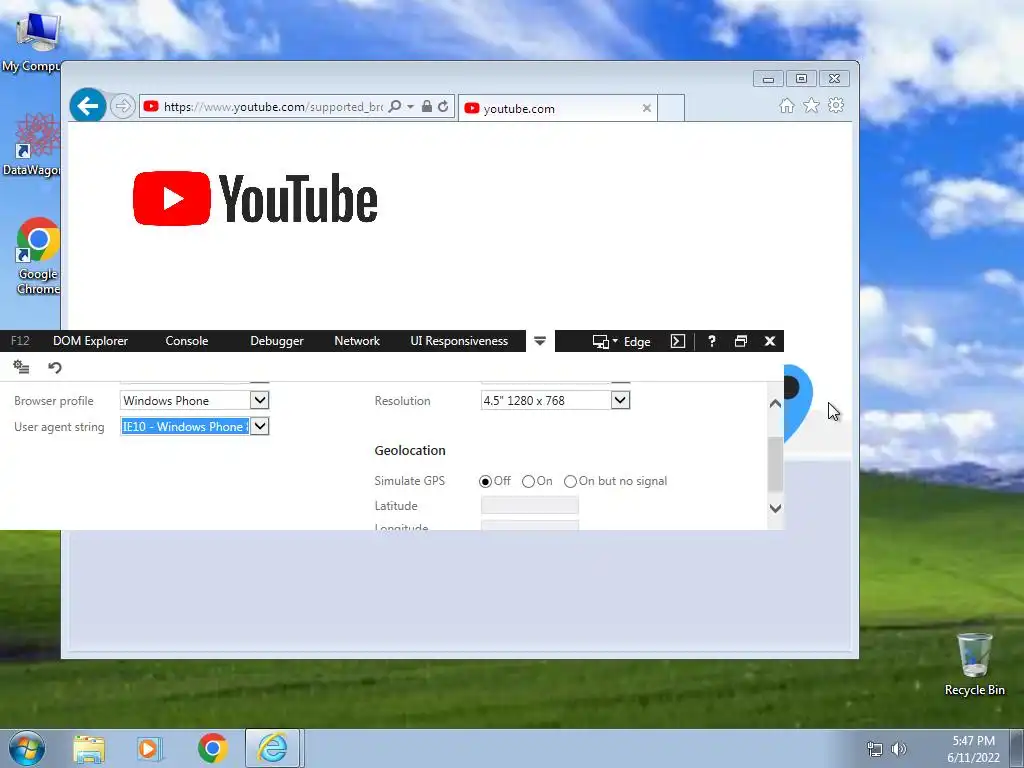Open Google Chrome desktop shortcut

pos(38,256)
